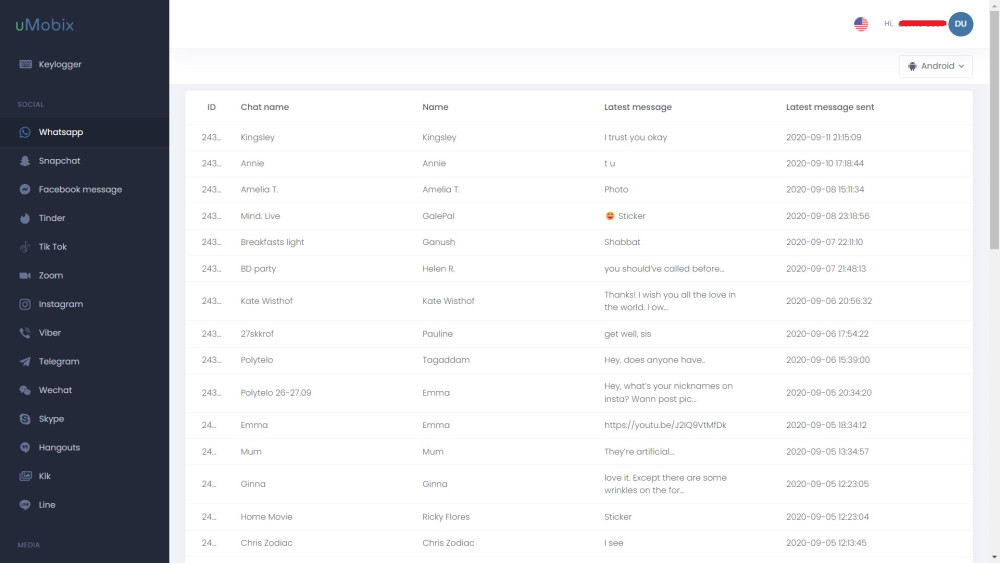Click the Instagram icon

(x=25, y=304)
